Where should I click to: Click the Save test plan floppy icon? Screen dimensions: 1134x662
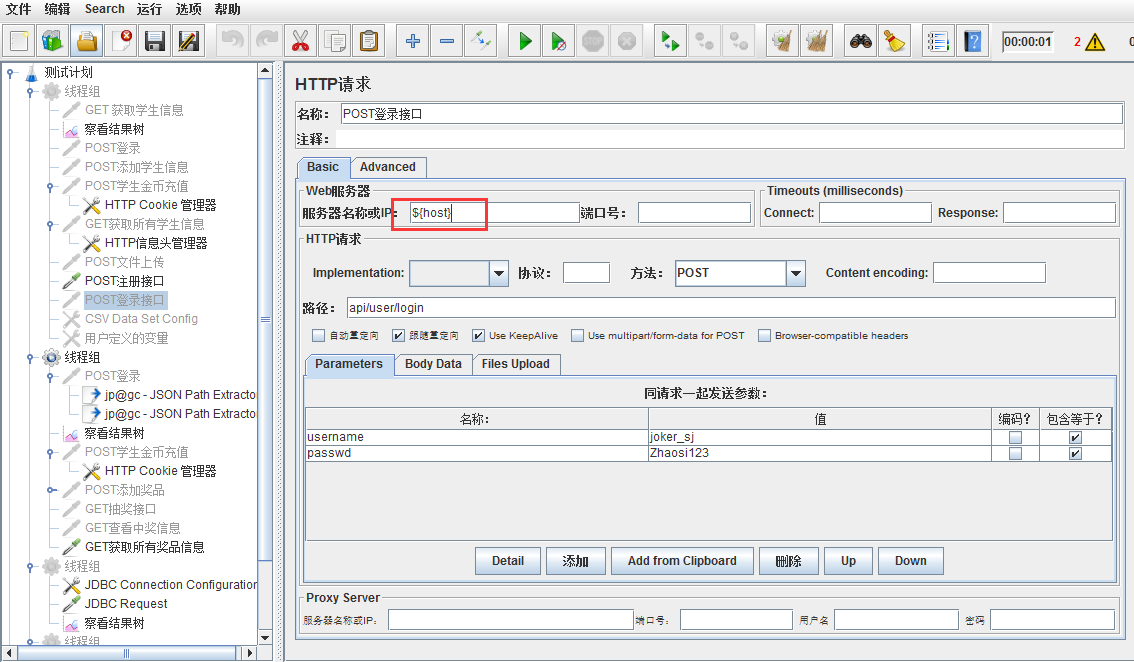tap(154, 41)
